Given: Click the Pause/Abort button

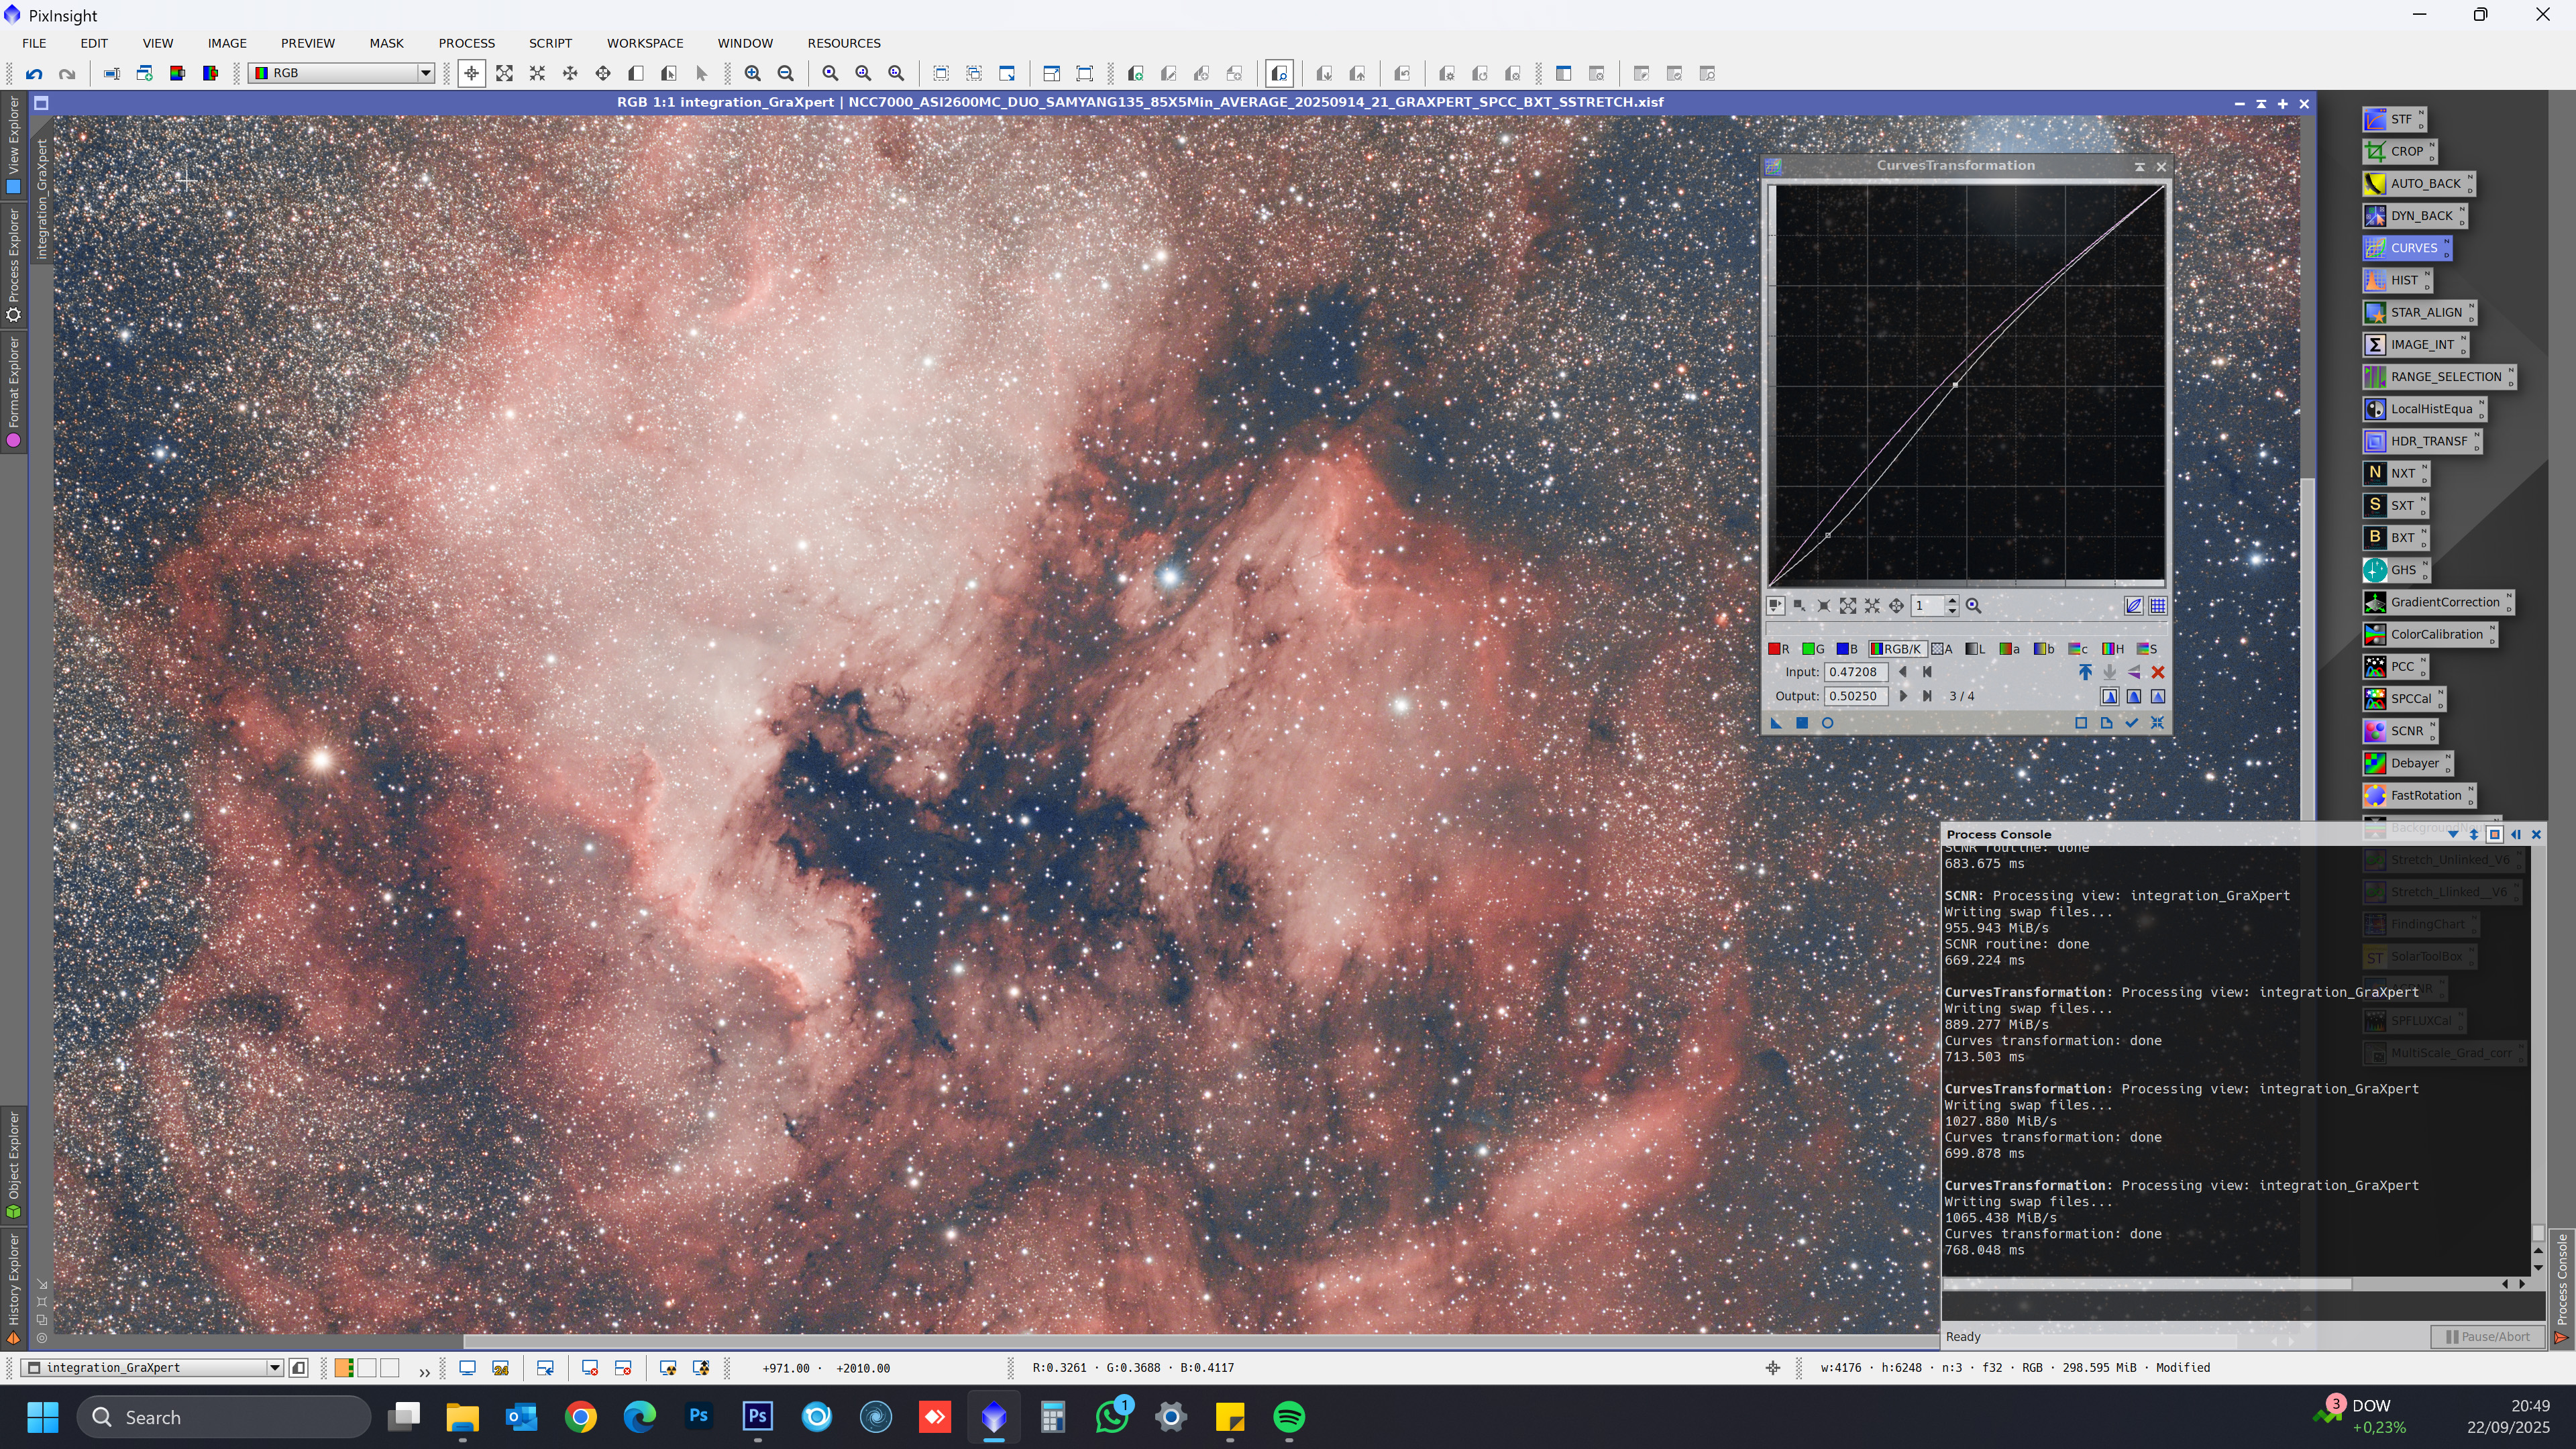Looking at the screenshot, I should click(2487, 1337).
